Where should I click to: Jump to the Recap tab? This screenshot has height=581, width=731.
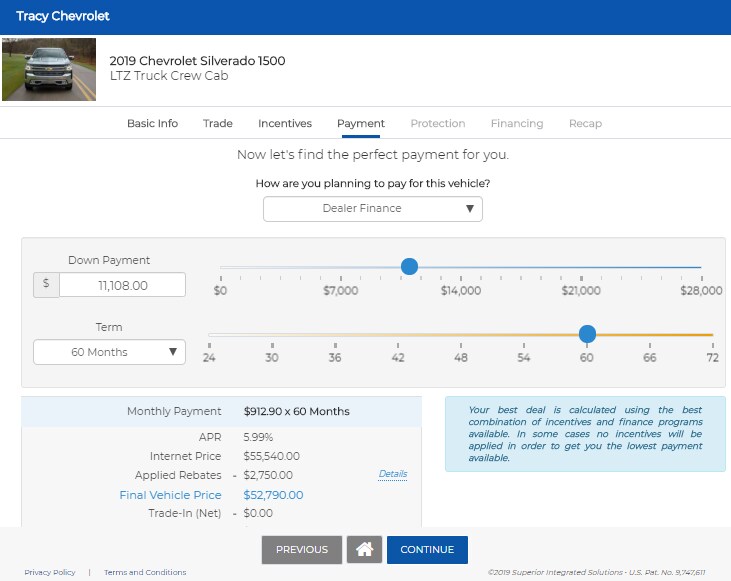pos(585,124)
